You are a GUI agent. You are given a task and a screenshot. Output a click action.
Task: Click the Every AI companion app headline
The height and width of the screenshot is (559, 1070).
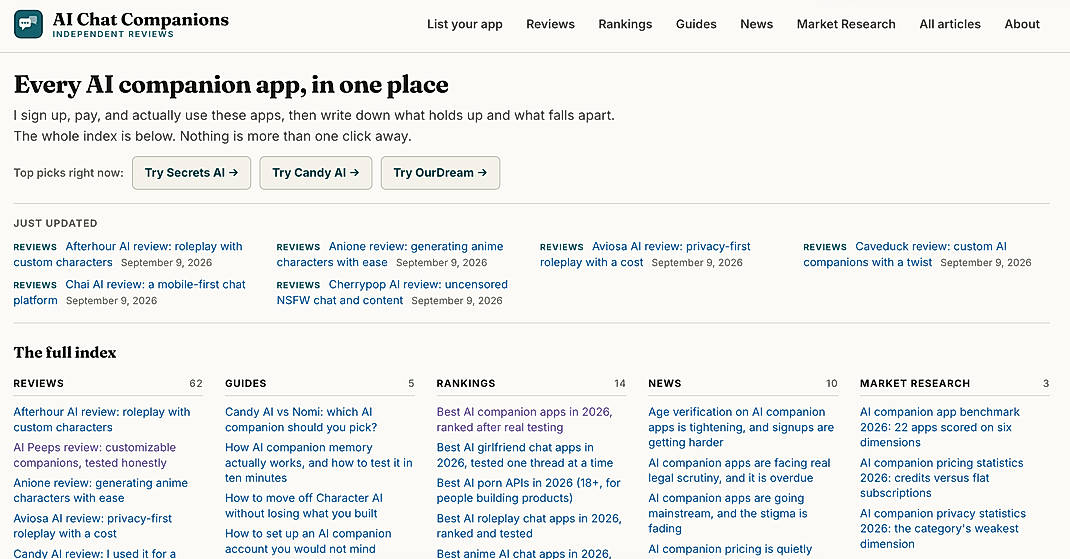click(231, 85)
